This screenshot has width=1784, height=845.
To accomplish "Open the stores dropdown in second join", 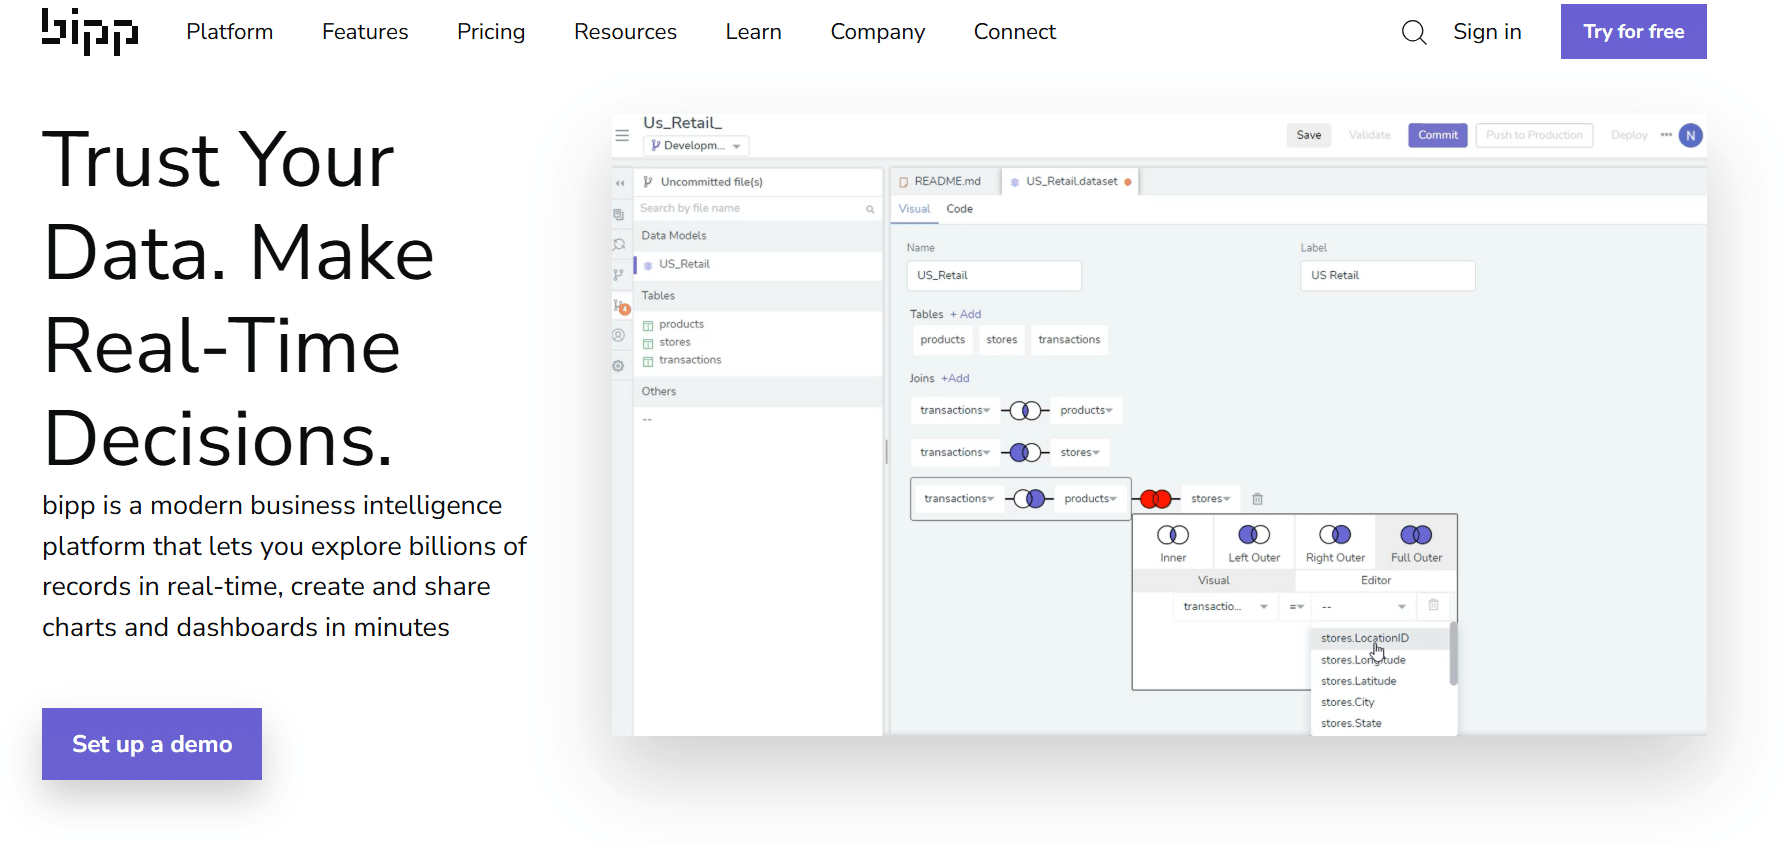I will tap(1080, 452).
